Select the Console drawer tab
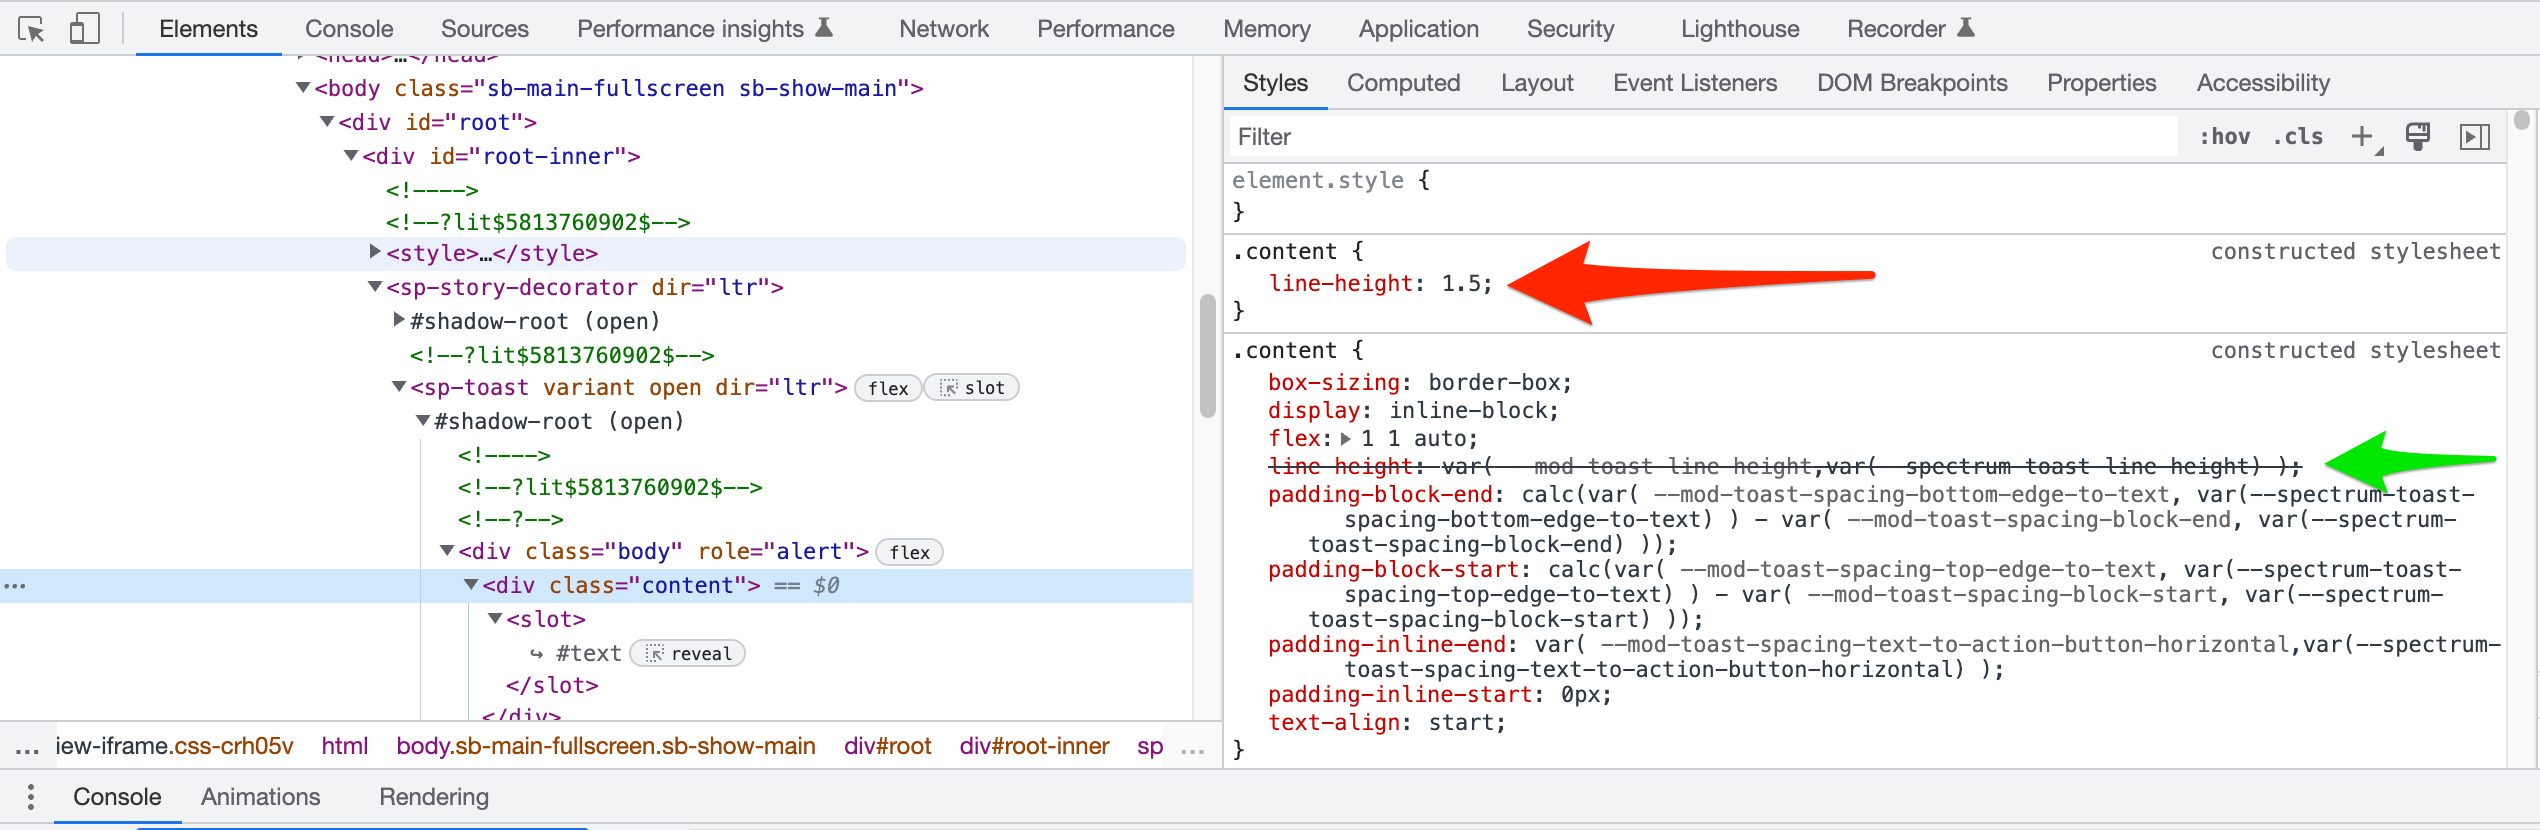 tap(117, 797)
